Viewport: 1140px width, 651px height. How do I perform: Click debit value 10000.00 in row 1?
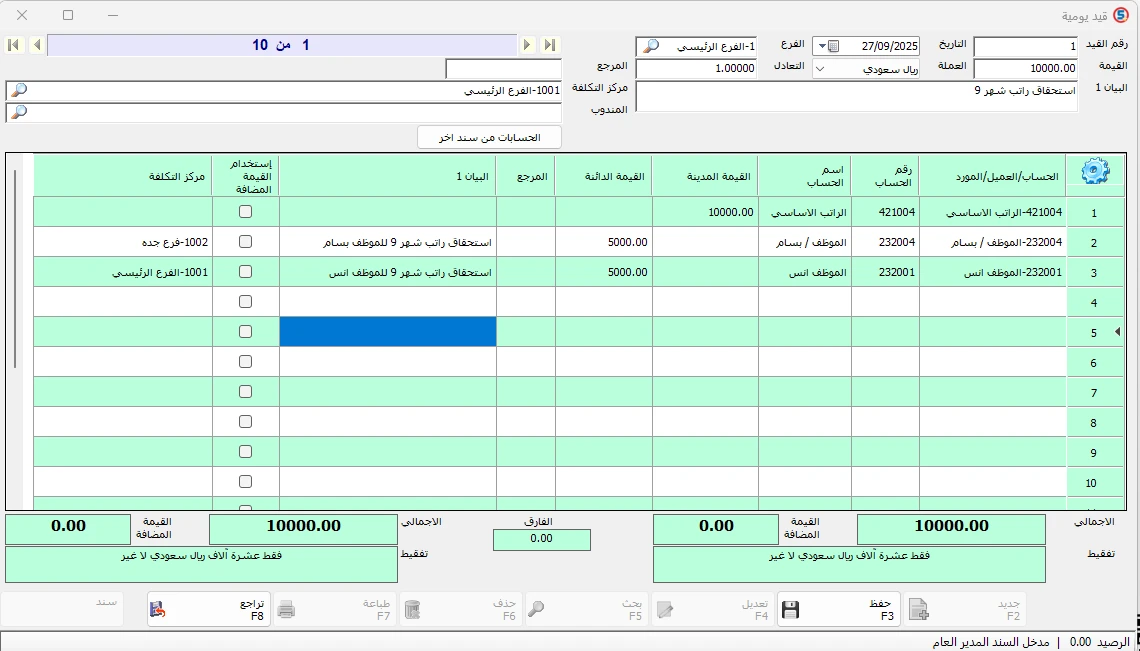[705, 212]
